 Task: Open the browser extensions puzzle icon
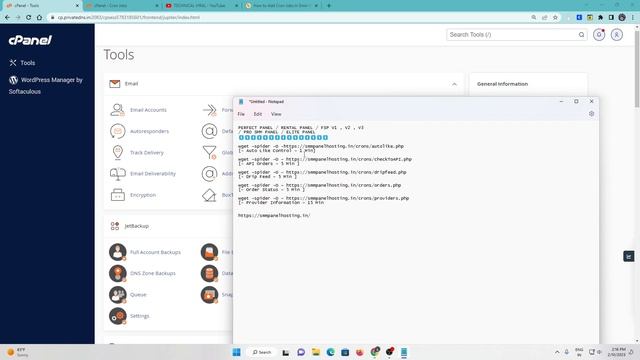[x=600, y=18]
